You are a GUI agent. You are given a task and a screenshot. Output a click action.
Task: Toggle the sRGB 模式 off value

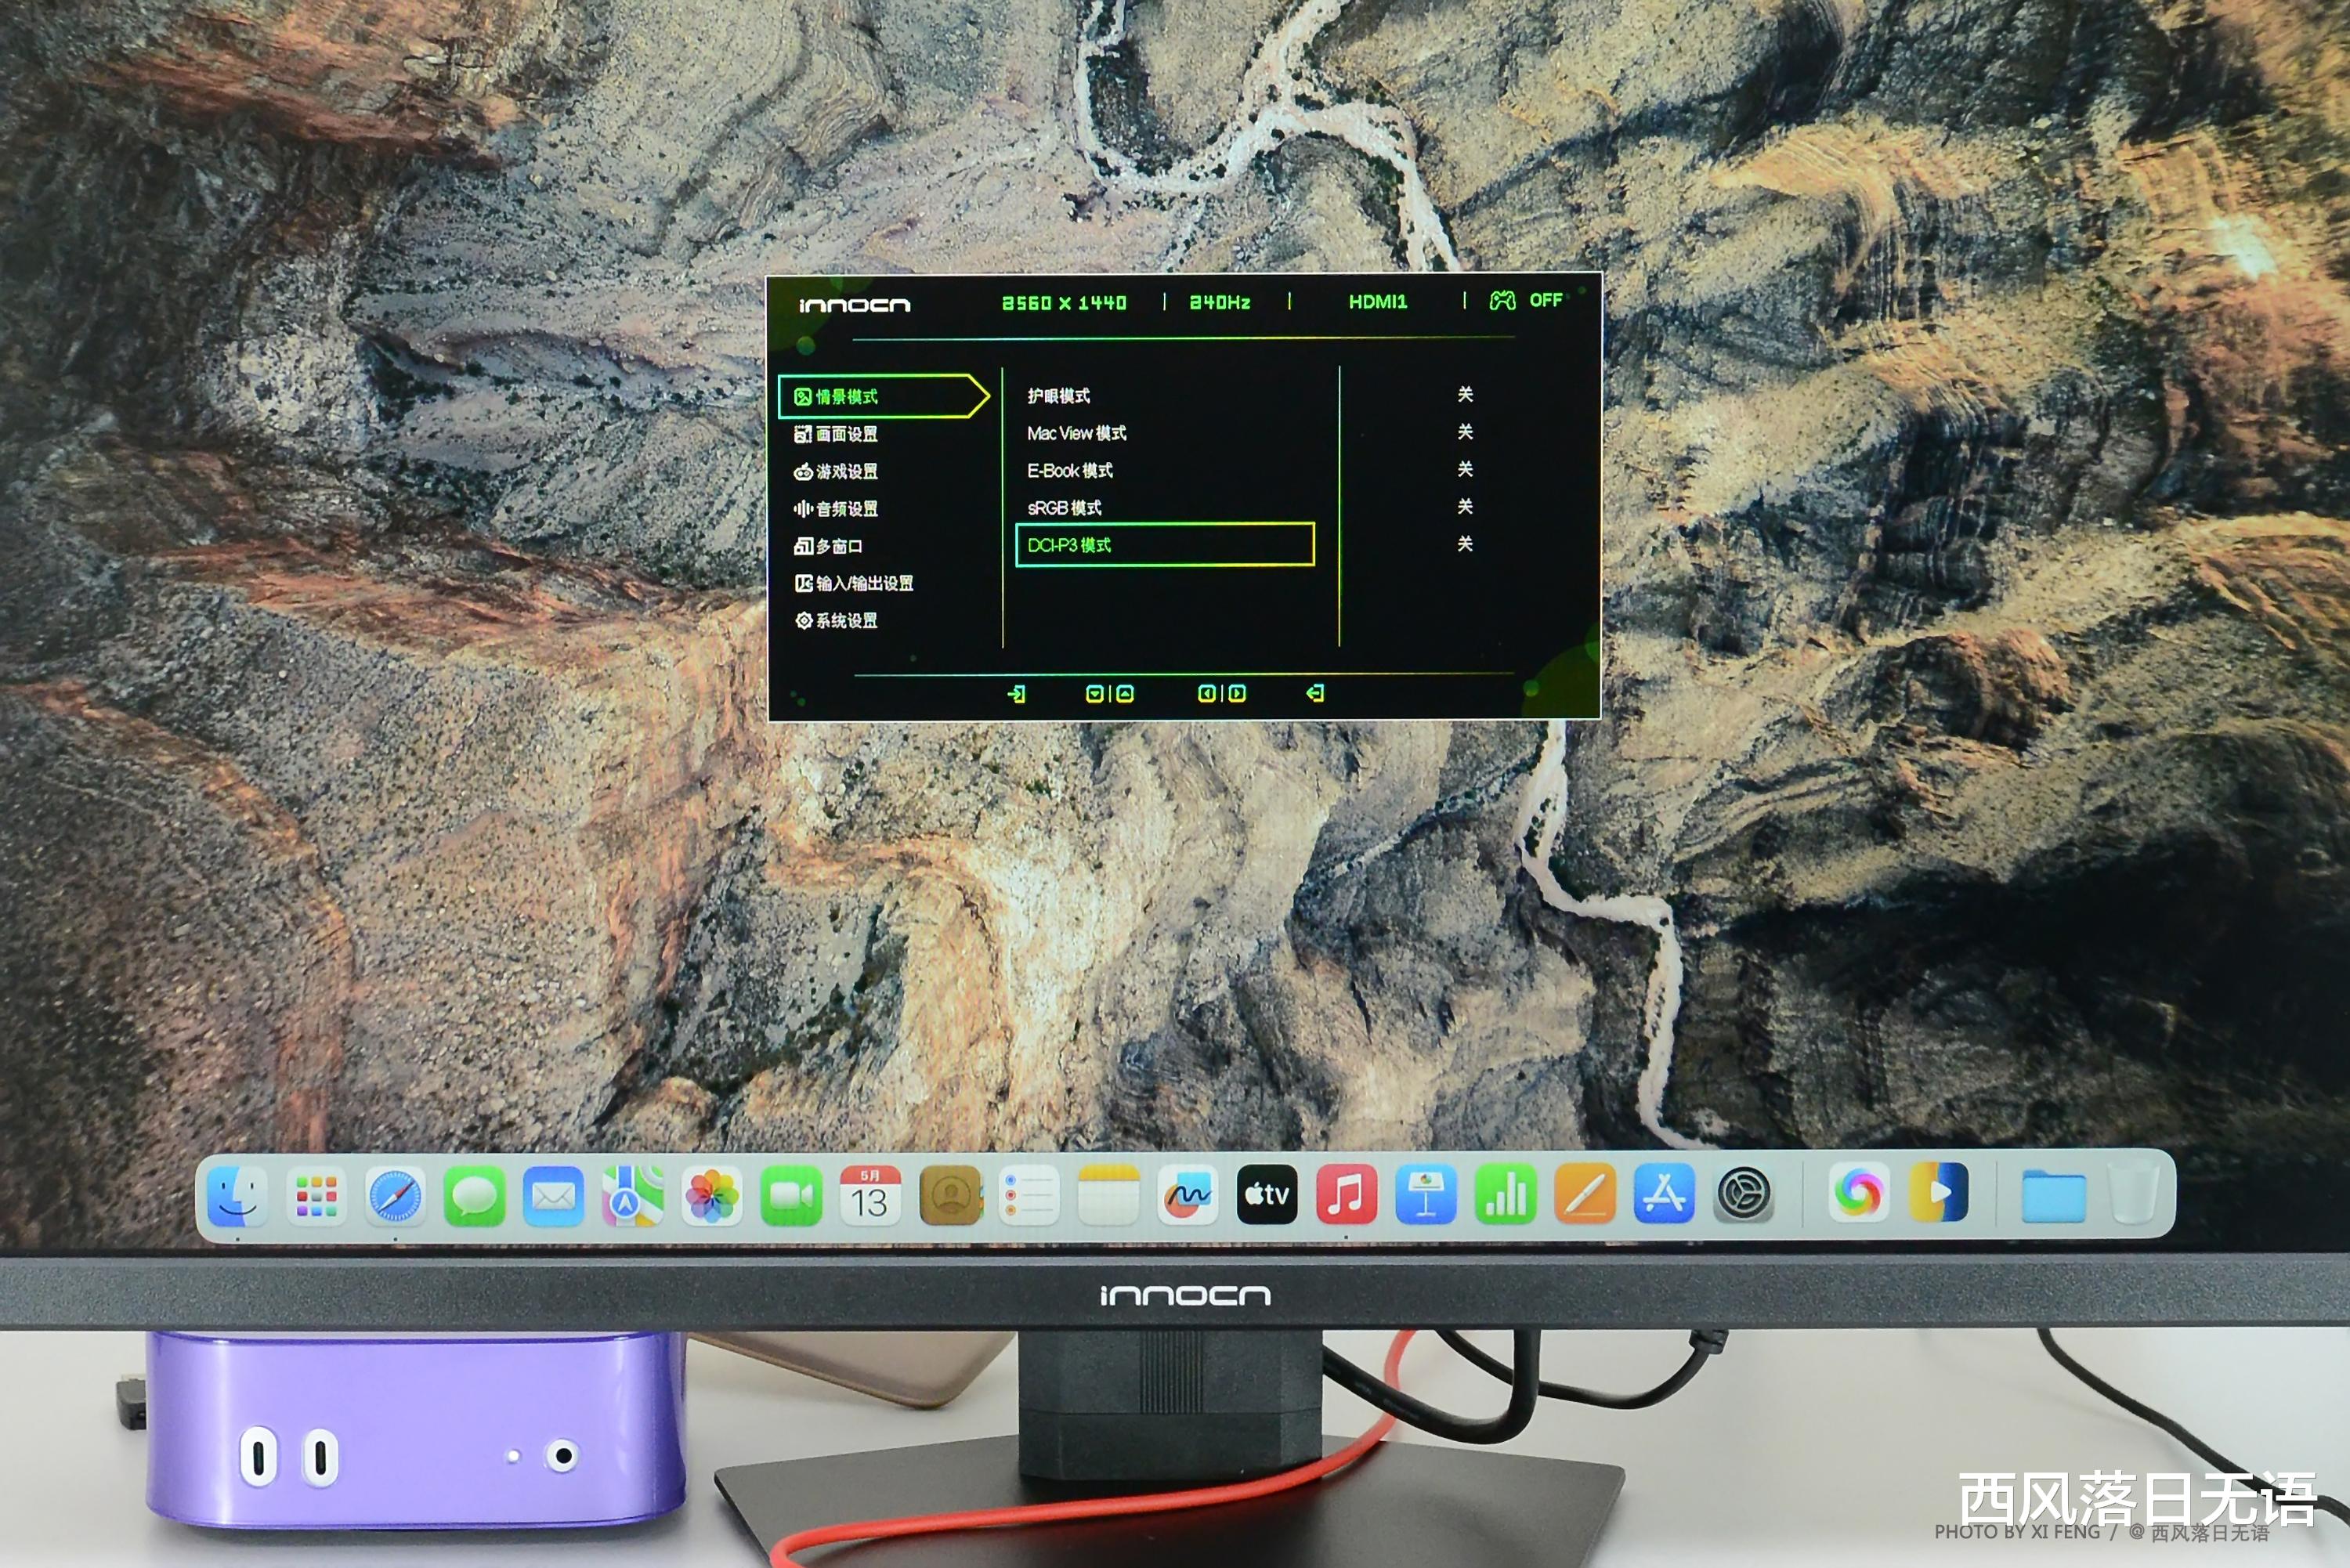tap(1464, 507)
